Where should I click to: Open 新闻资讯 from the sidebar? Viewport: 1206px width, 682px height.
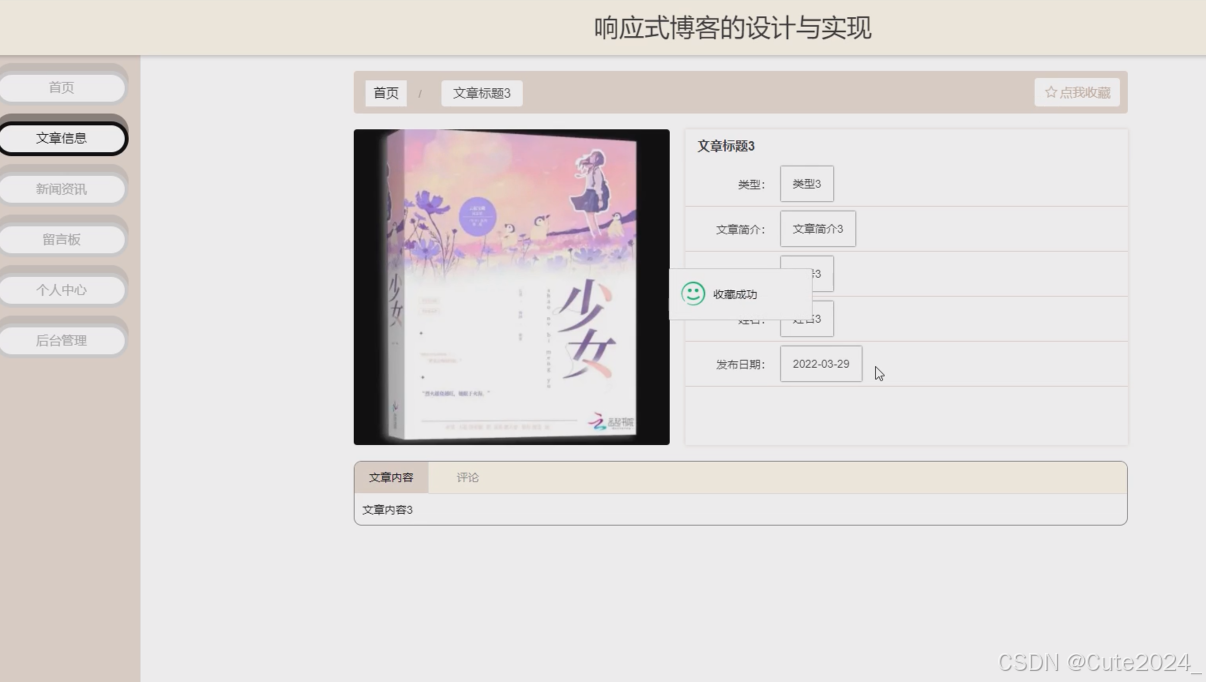(62, 189)
